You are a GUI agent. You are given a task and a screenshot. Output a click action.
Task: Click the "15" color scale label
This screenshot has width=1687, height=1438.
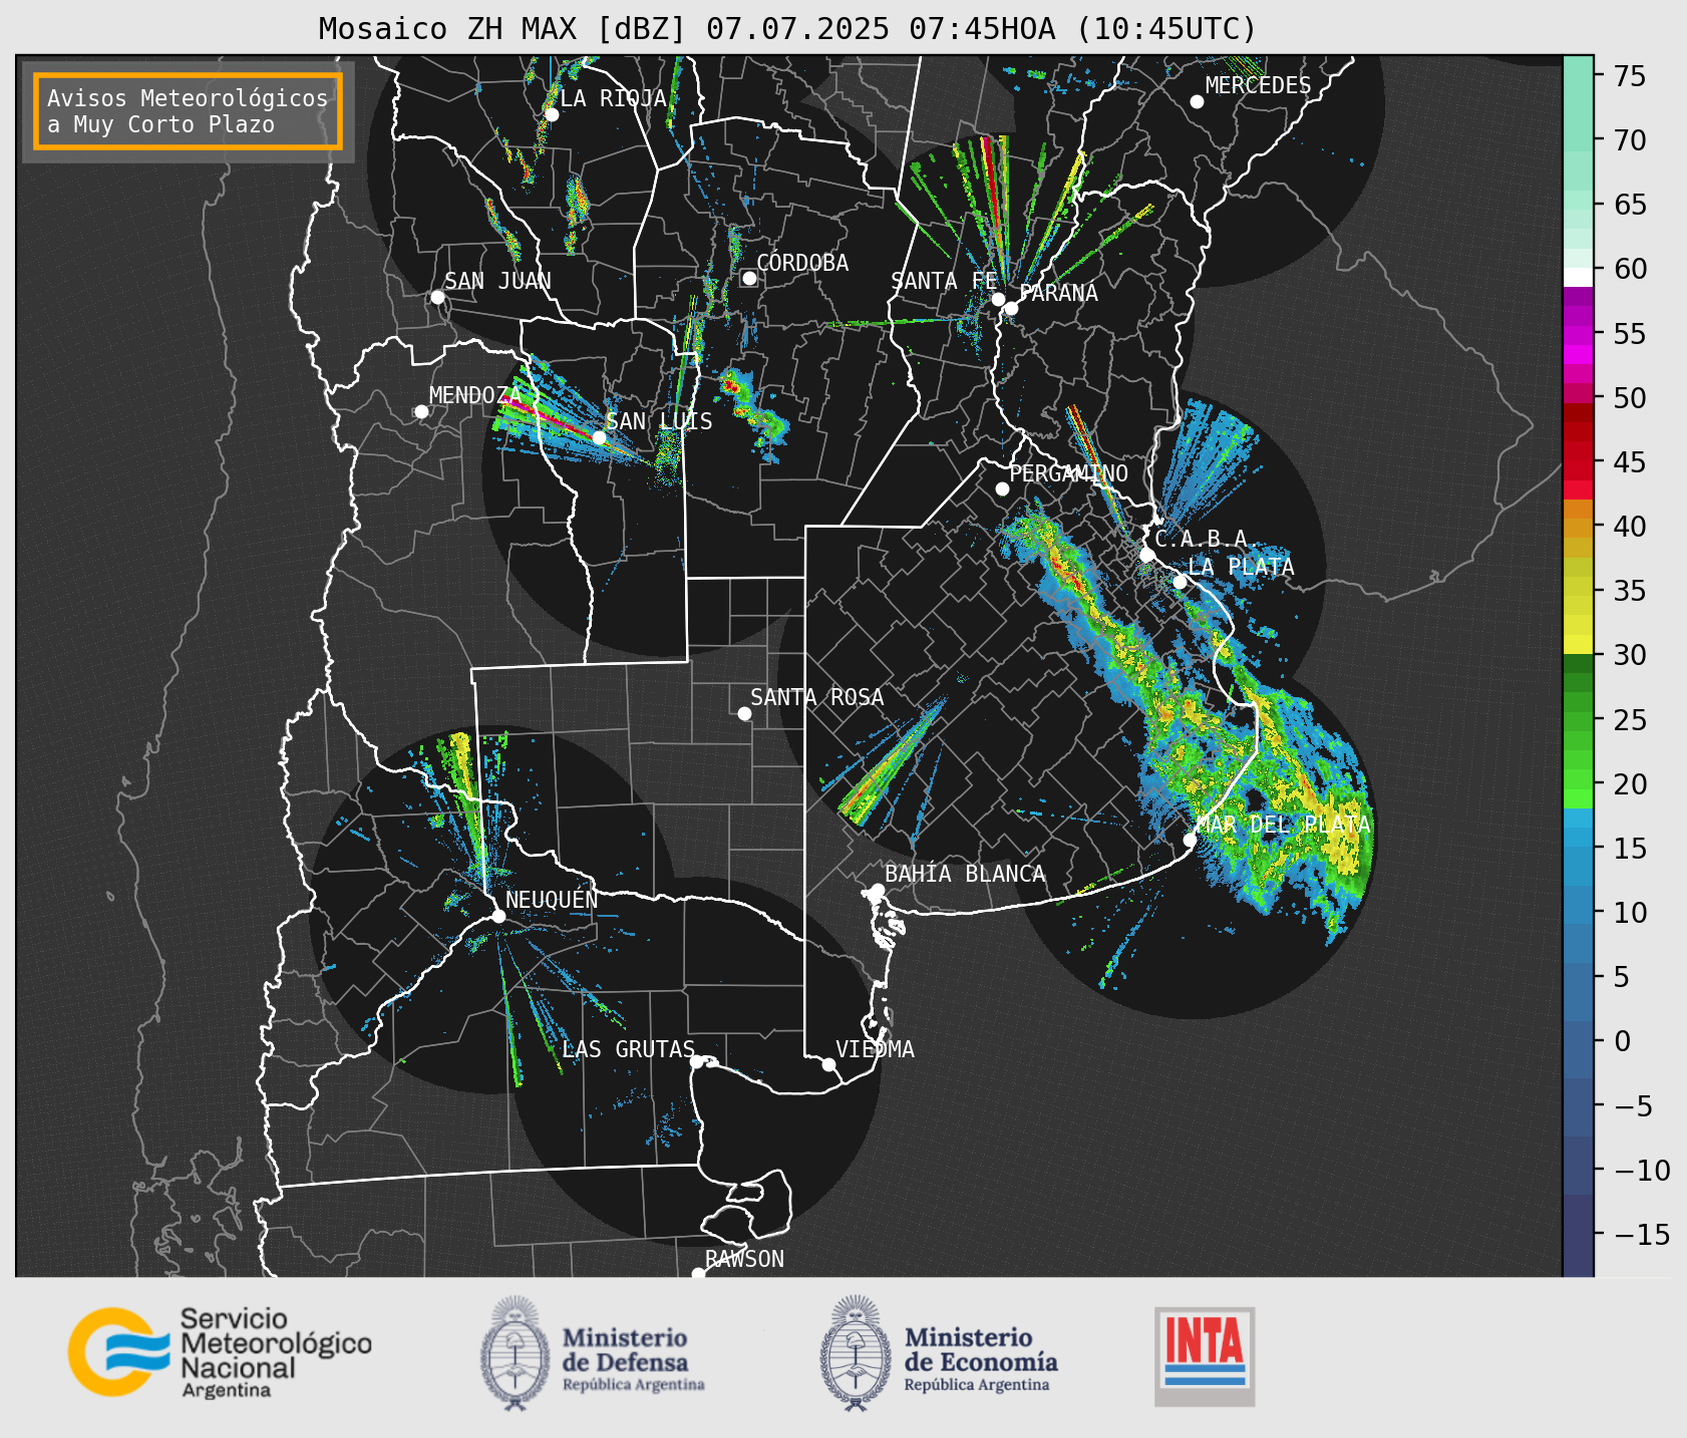[1629, 848]
